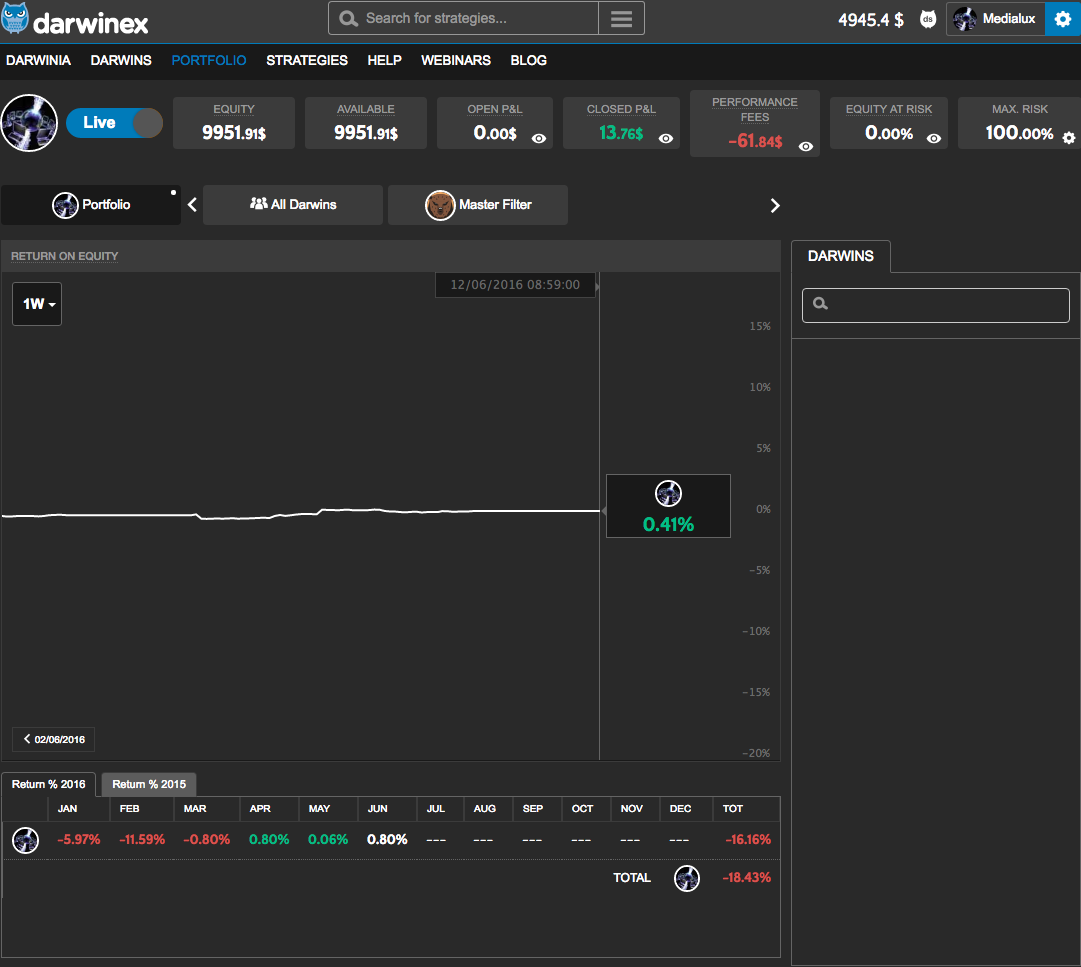Toggle the Live account switch

click(114, 123)
